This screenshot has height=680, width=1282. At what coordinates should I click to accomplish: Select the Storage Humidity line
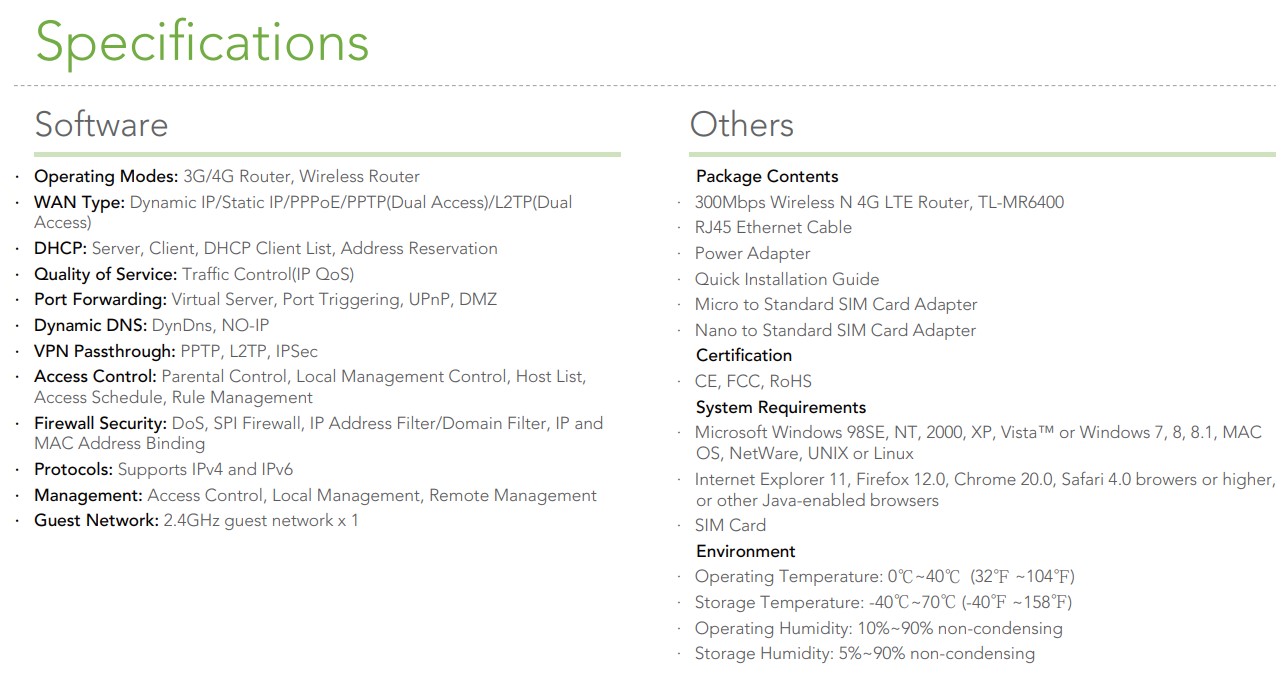[864, 654]
